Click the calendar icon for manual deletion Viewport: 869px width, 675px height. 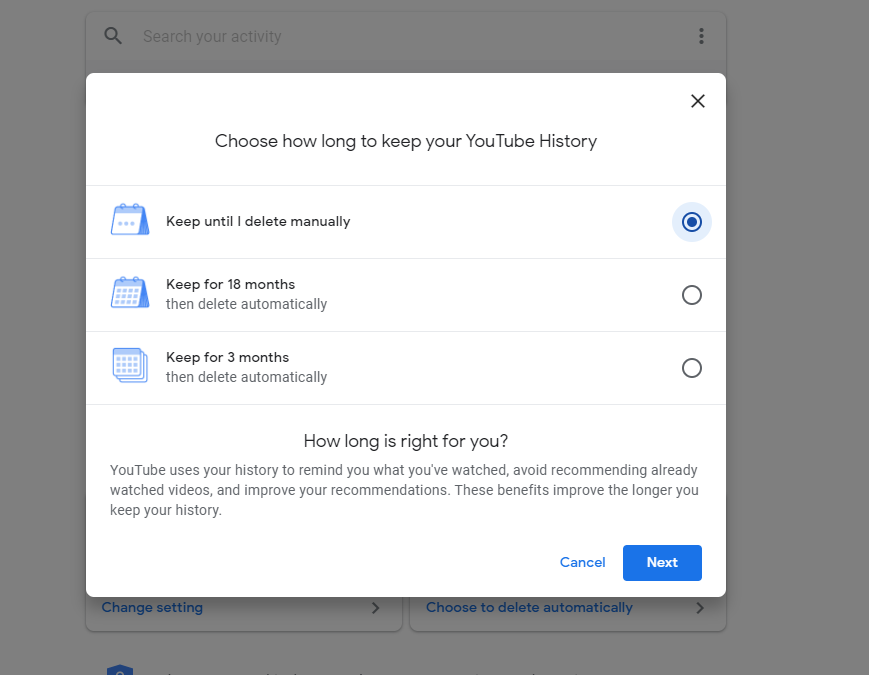click(x=130, y=221)
